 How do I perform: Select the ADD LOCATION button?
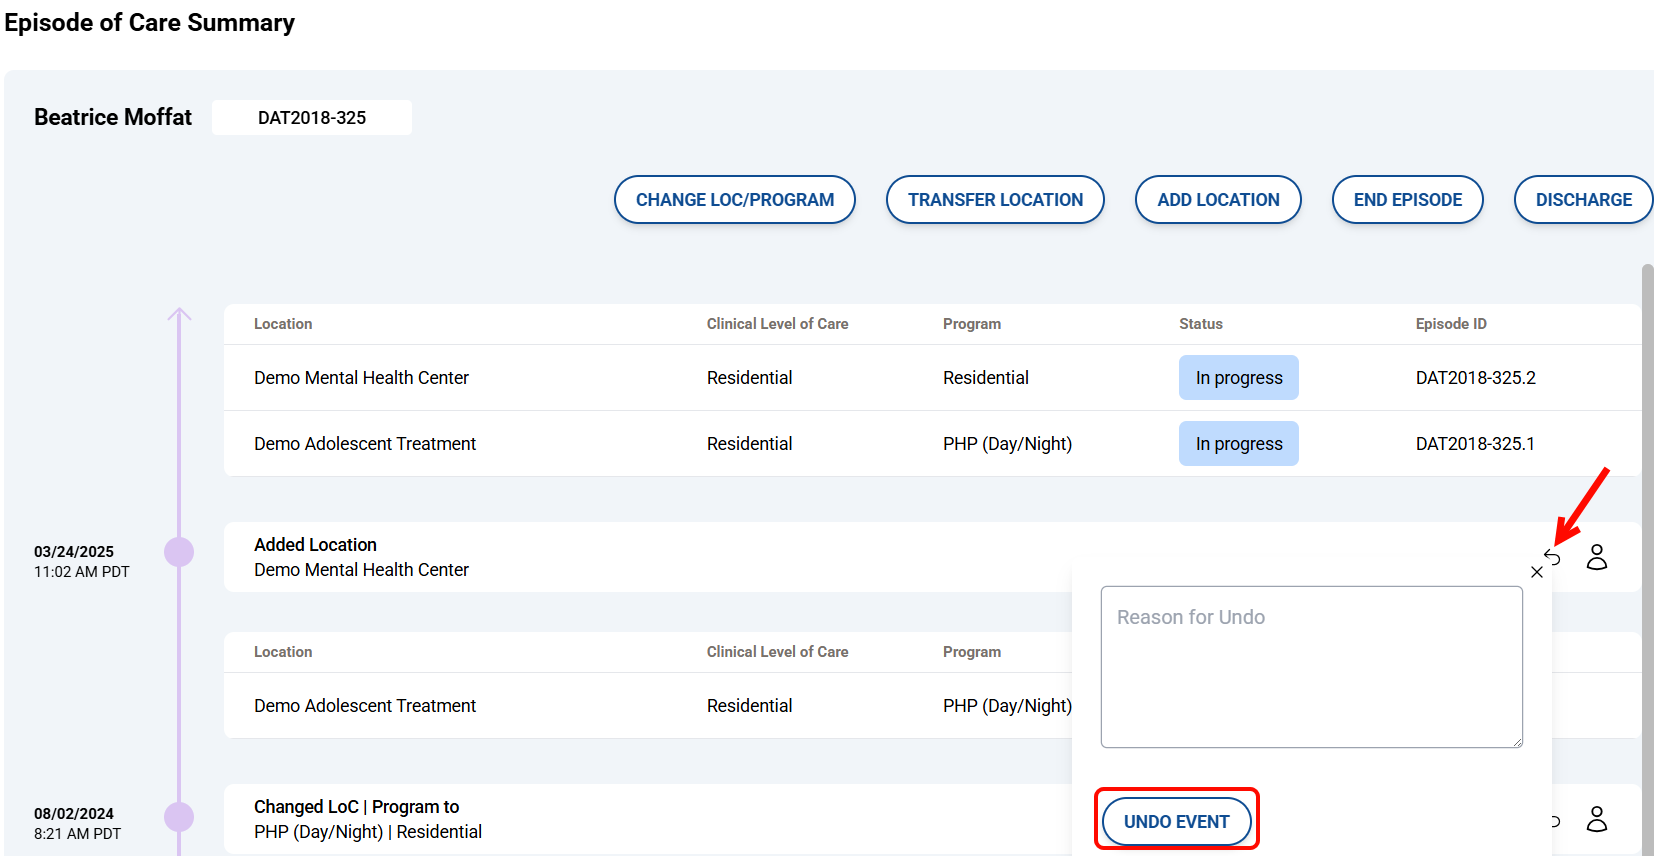(1217, 200)
